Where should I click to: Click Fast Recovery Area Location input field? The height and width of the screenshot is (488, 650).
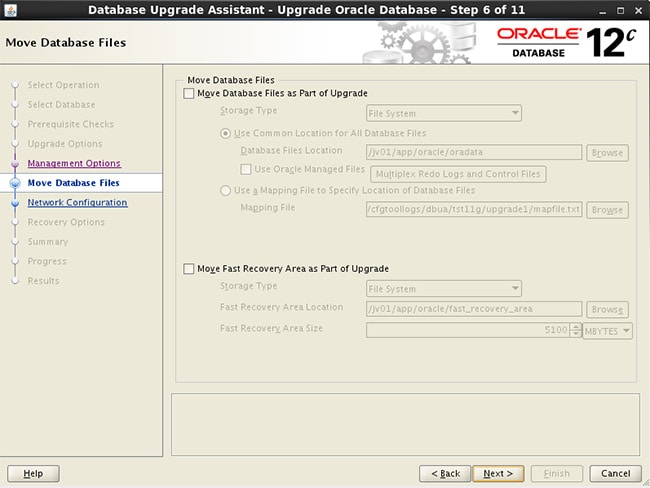(474, 309)
